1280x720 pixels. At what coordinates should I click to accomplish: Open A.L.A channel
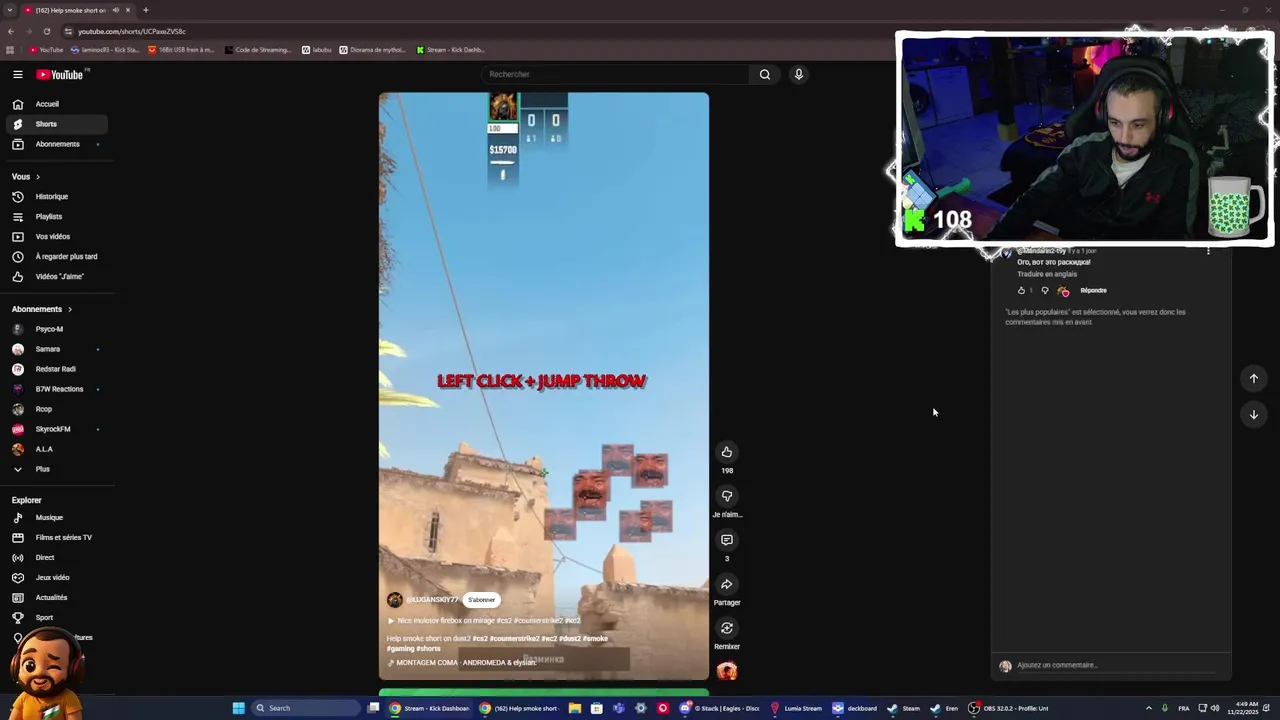(56, 449)
